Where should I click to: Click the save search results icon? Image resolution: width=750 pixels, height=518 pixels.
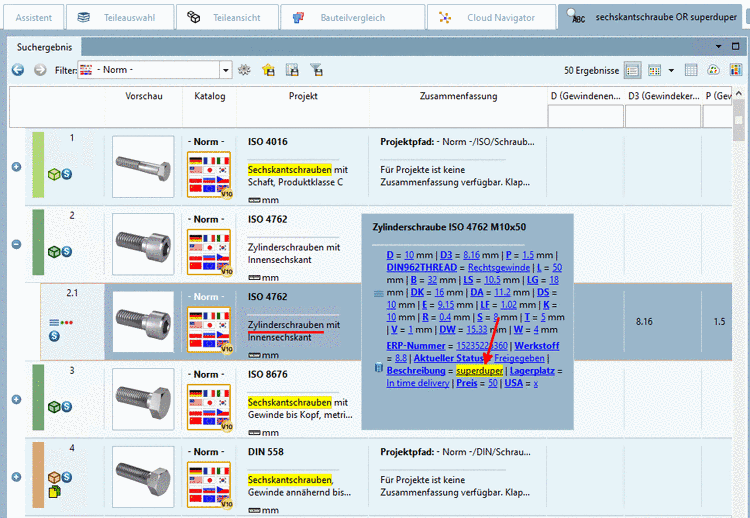292,70
